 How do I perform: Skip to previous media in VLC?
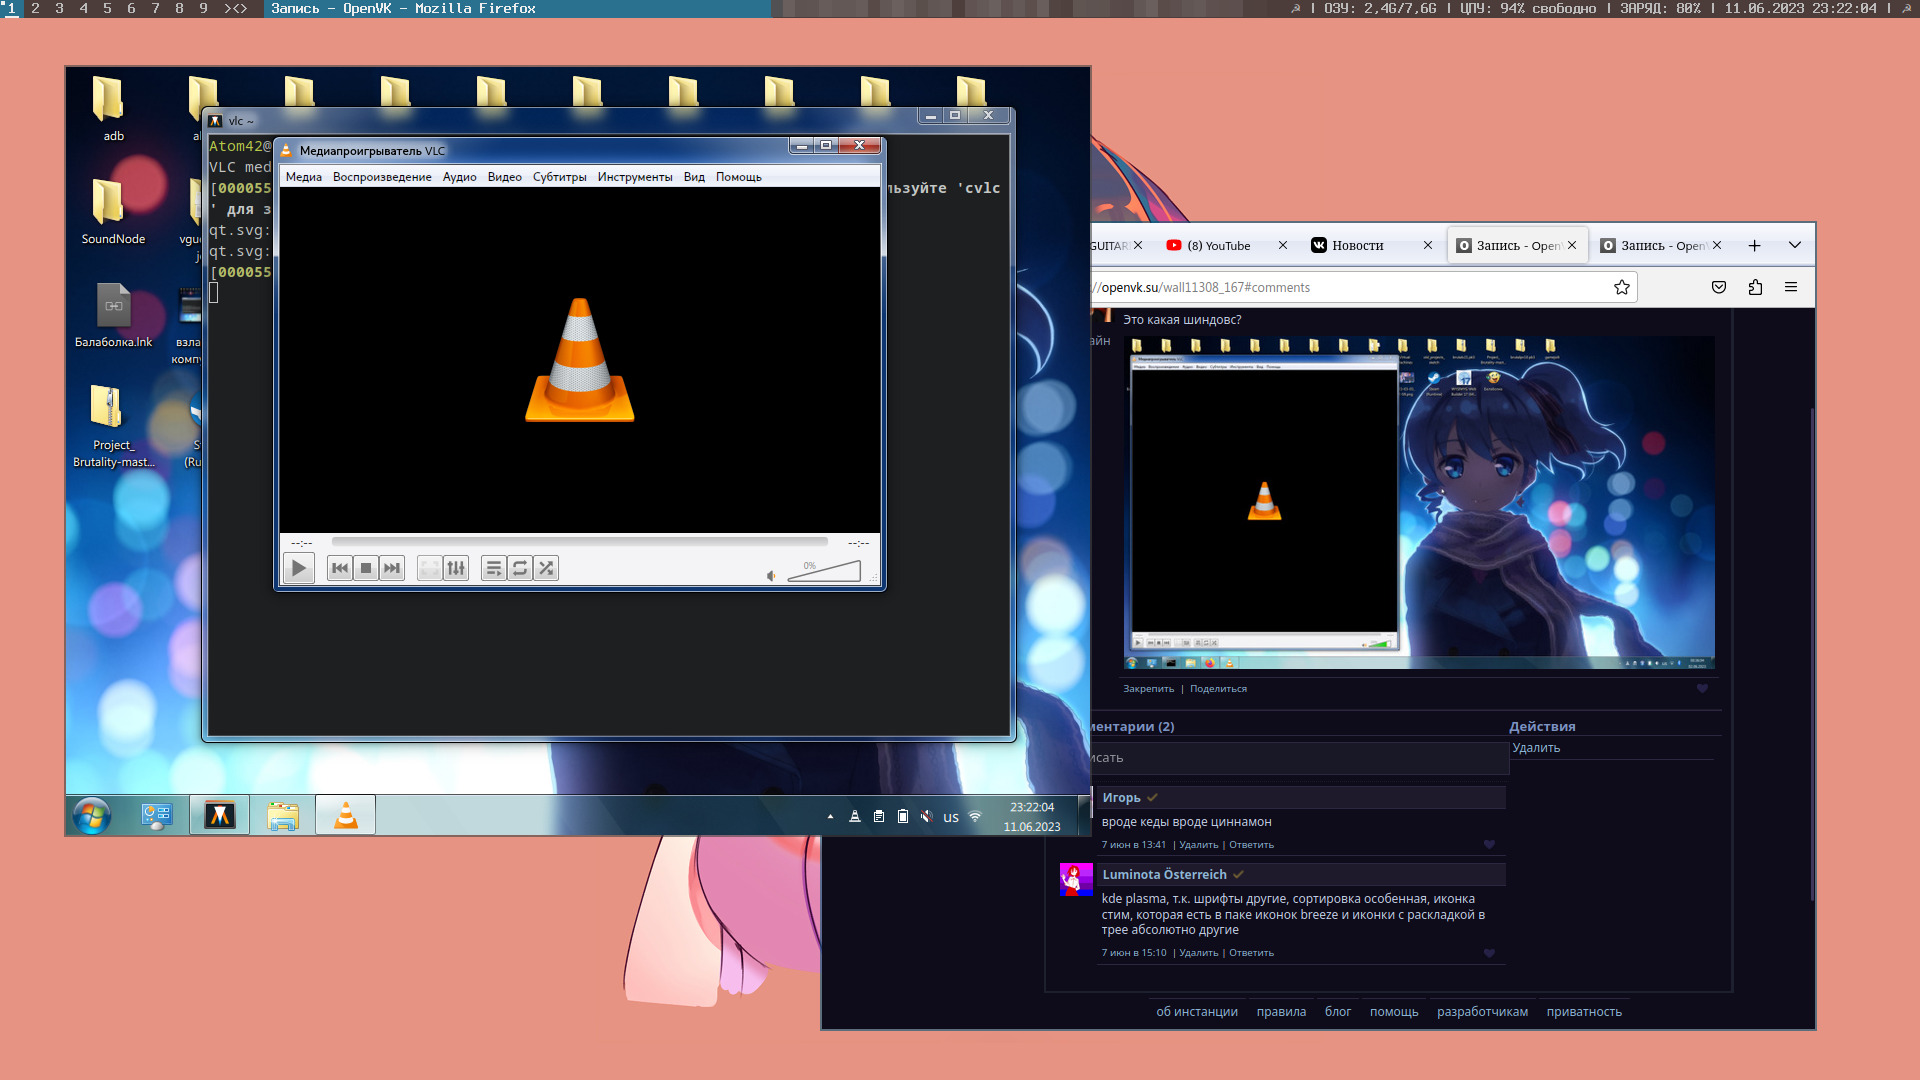(340, 569)
